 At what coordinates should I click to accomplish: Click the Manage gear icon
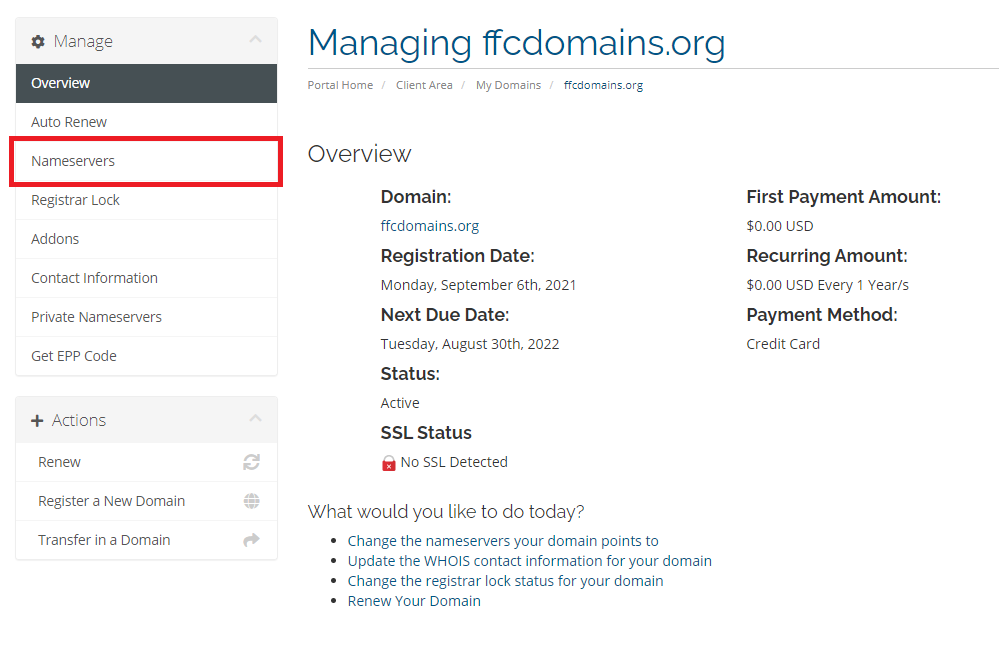[x=38, y=41]
